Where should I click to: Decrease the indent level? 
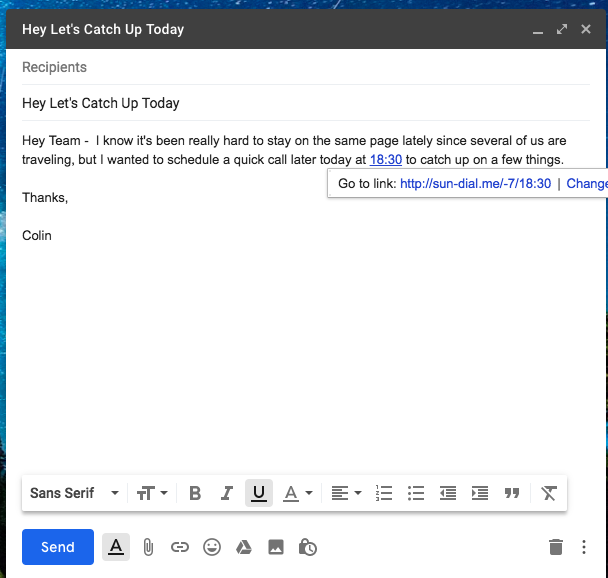(448, 493)
